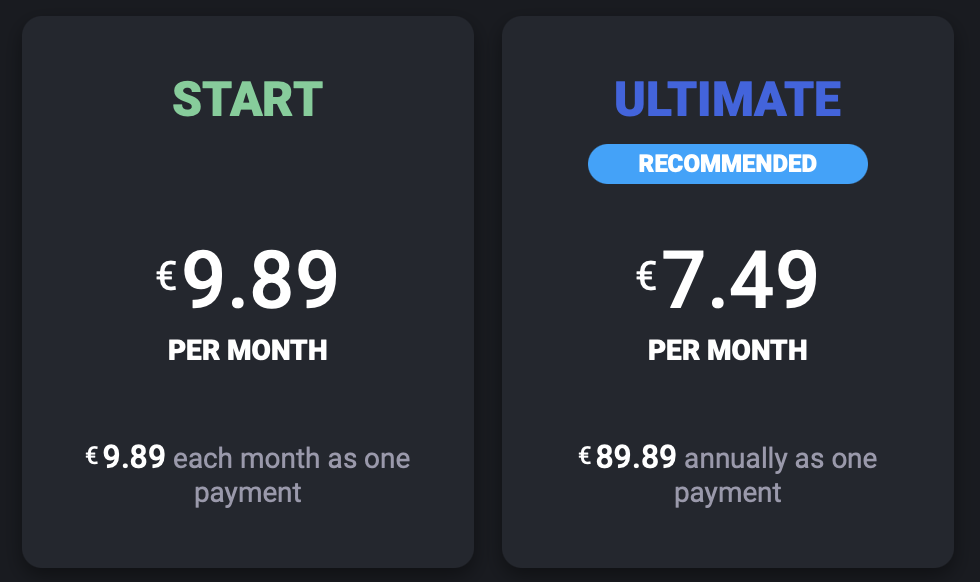Screen dimensions: 980x582
Task: Click the euro symbol beside large 7.49
Action: (646, 276)
